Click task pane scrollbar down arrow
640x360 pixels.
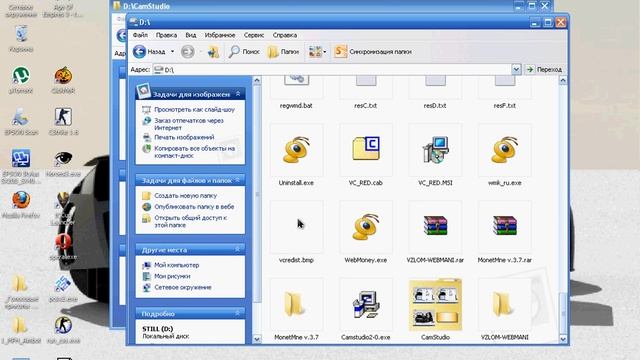click(x=257, y=339)
